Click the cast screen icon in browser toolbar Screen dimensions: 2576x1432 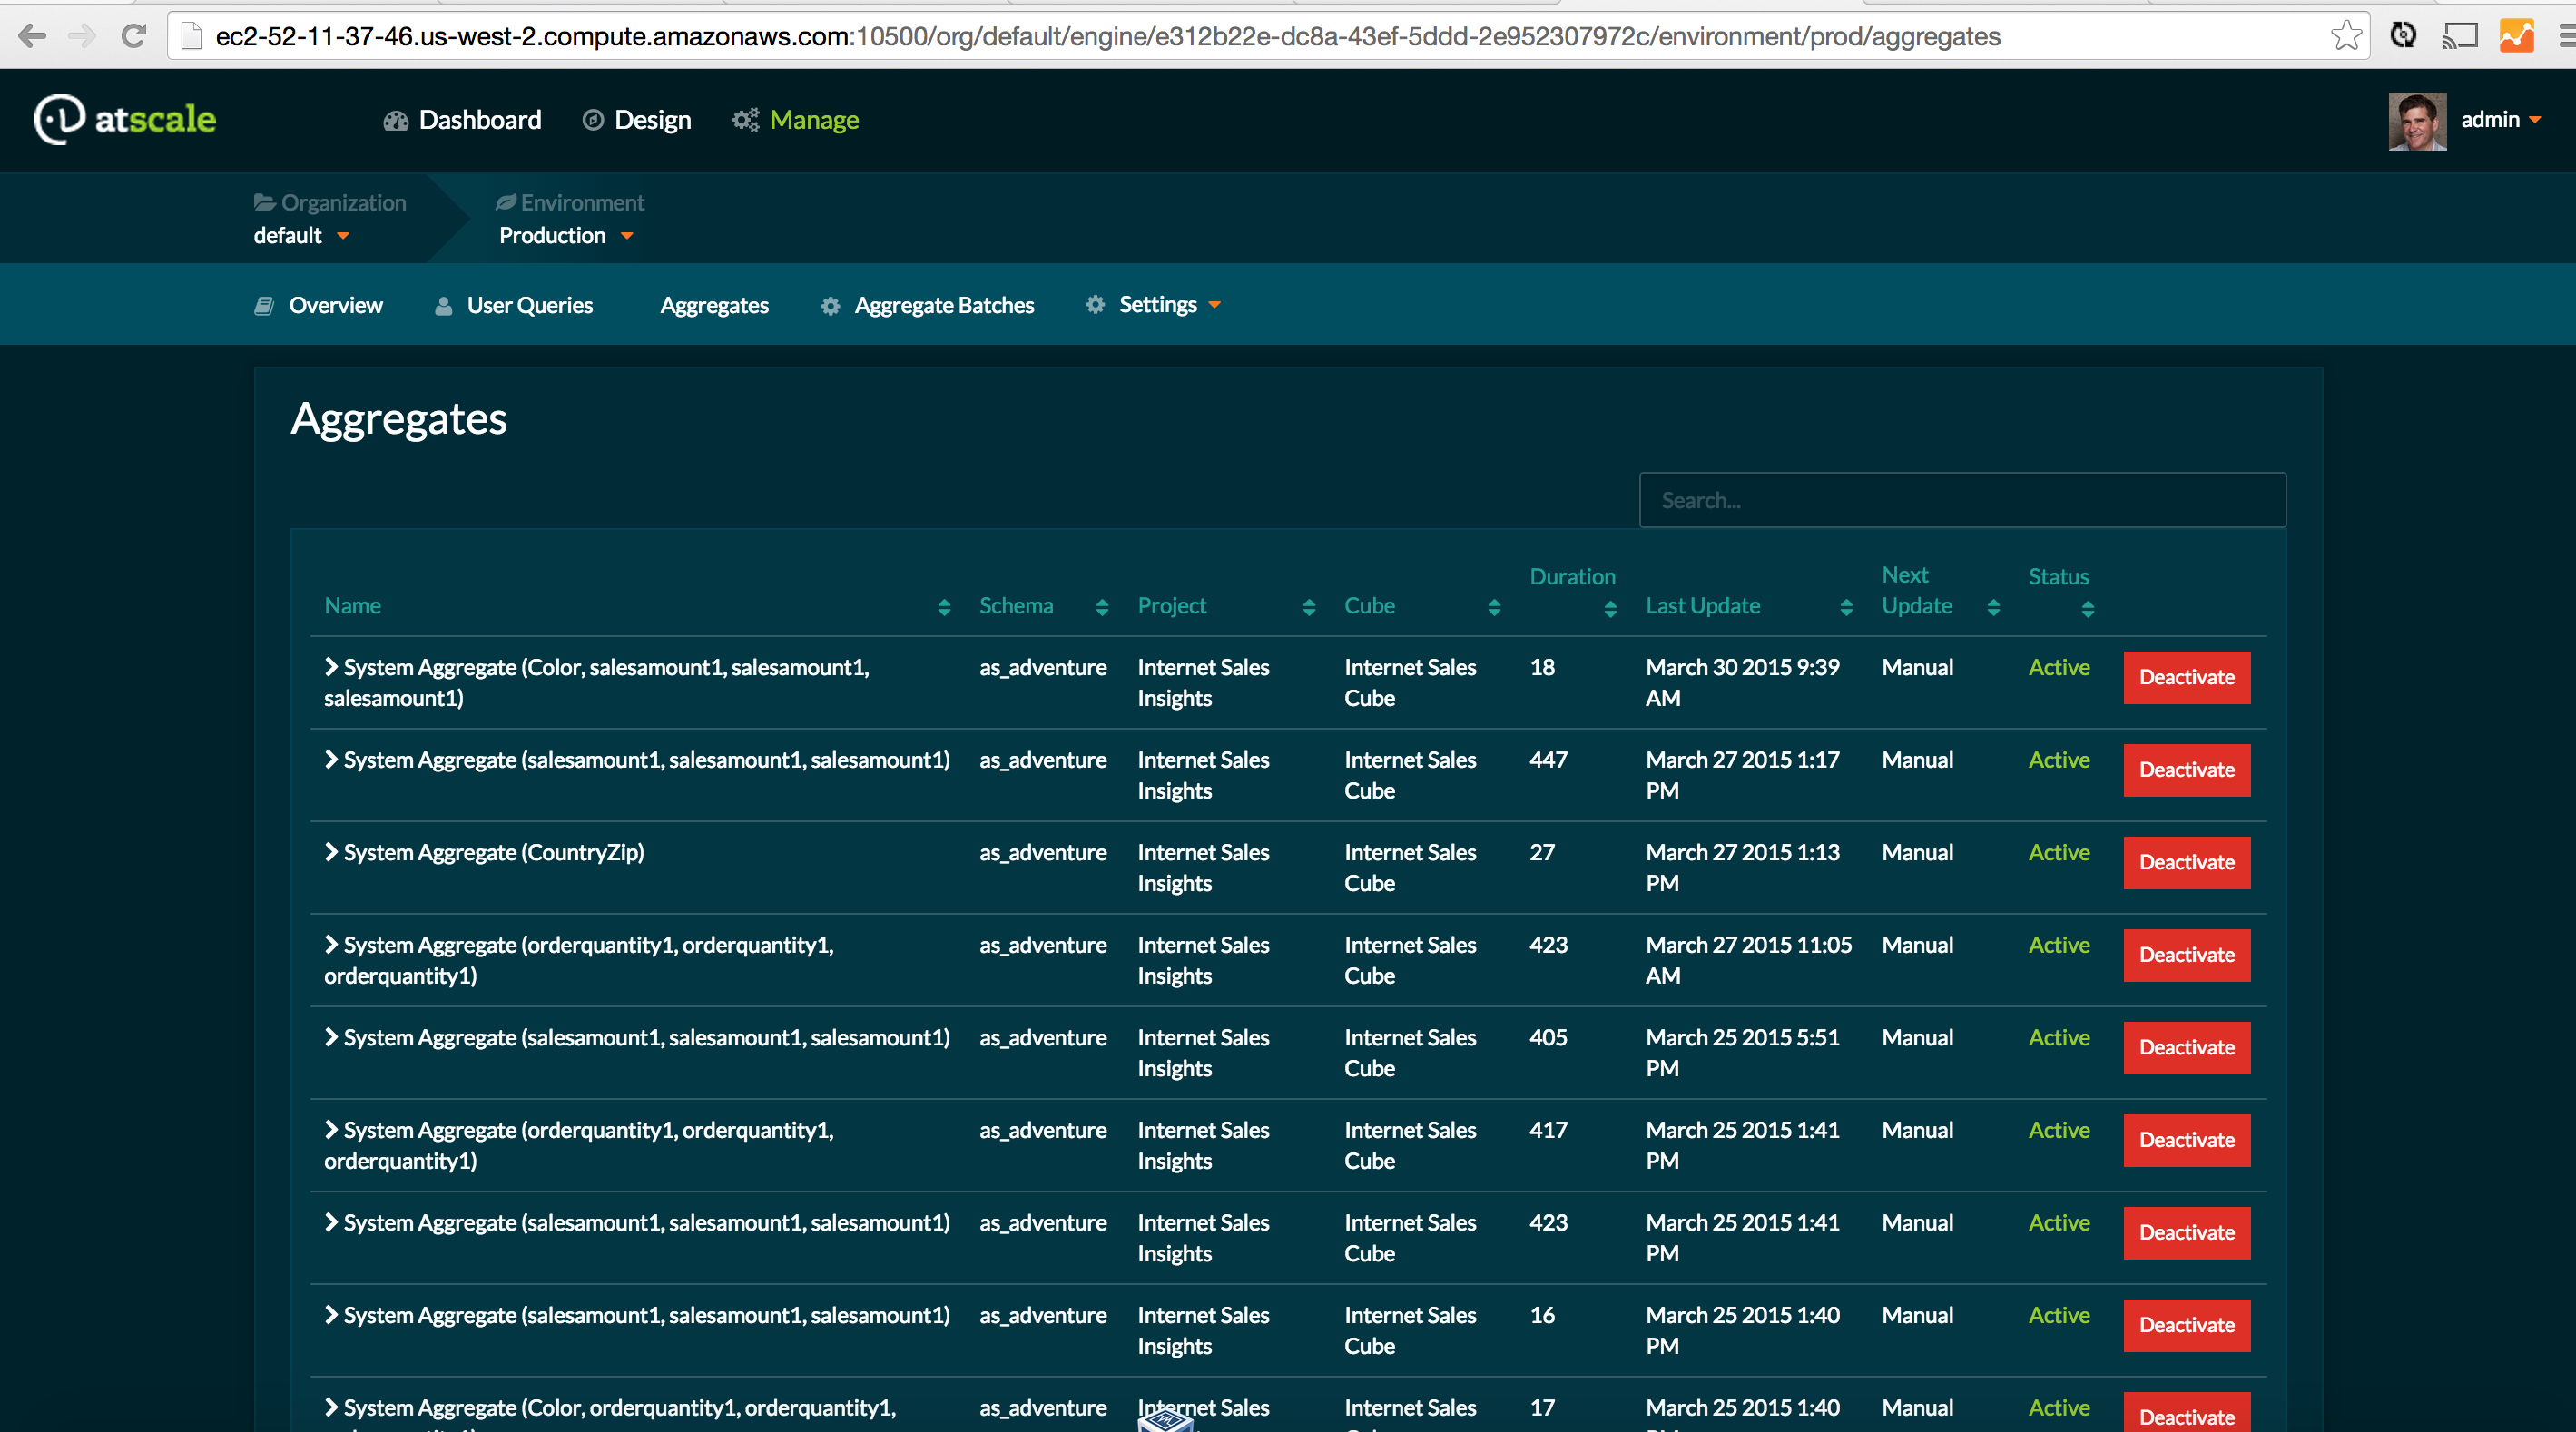[2459, 37]
